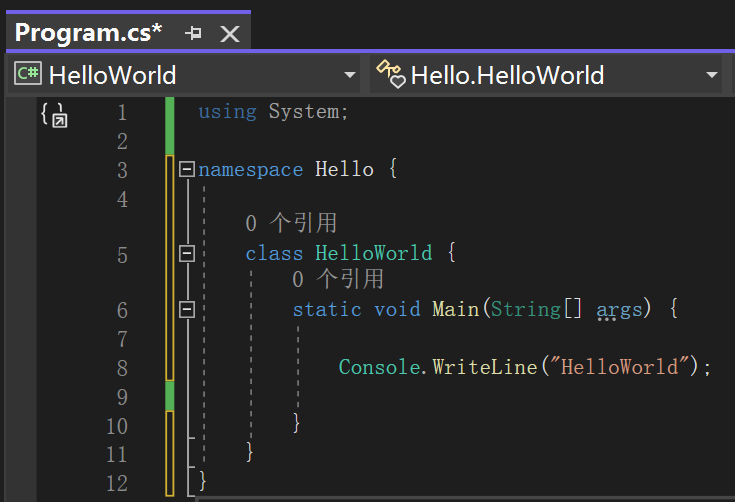Click the C# project icon
735x502 pixels.
pos(28,74)
